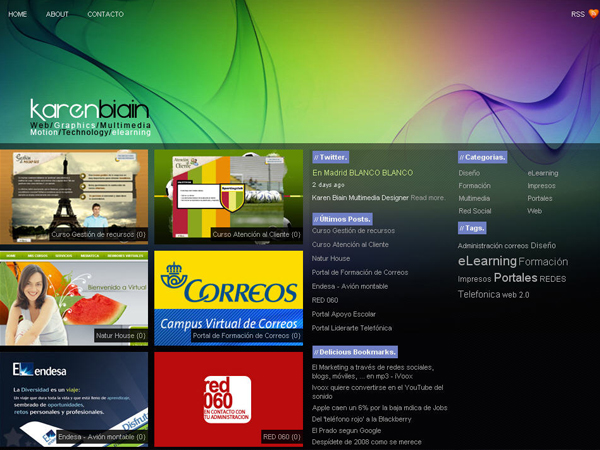Open post 'Portal Apoyo Escolar'
This screenshot has height=450, width=600.
[x=344, y=314]
